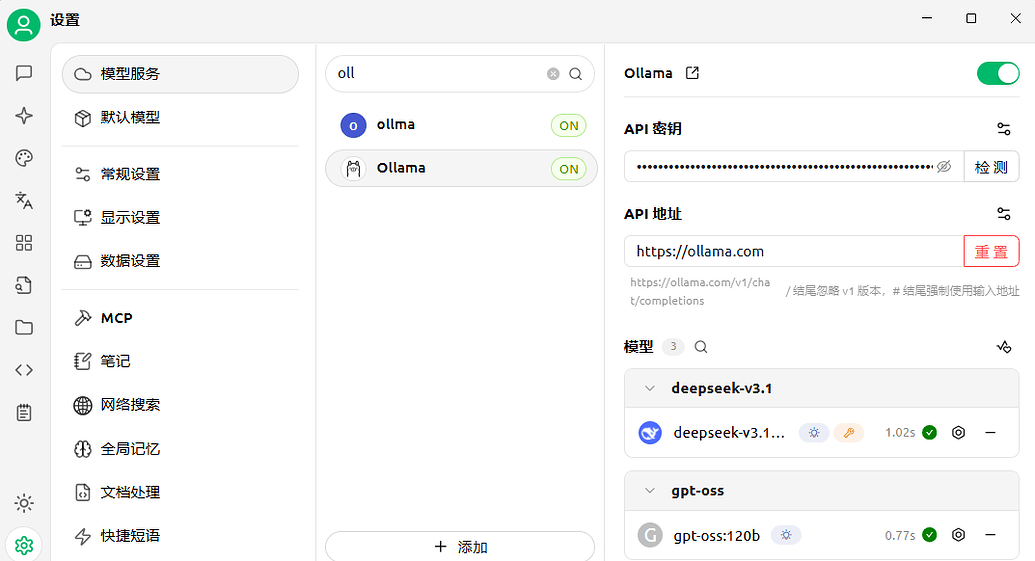Show the hidden API key
Screen dimensions: 1035x561
[x=944, y=166]
